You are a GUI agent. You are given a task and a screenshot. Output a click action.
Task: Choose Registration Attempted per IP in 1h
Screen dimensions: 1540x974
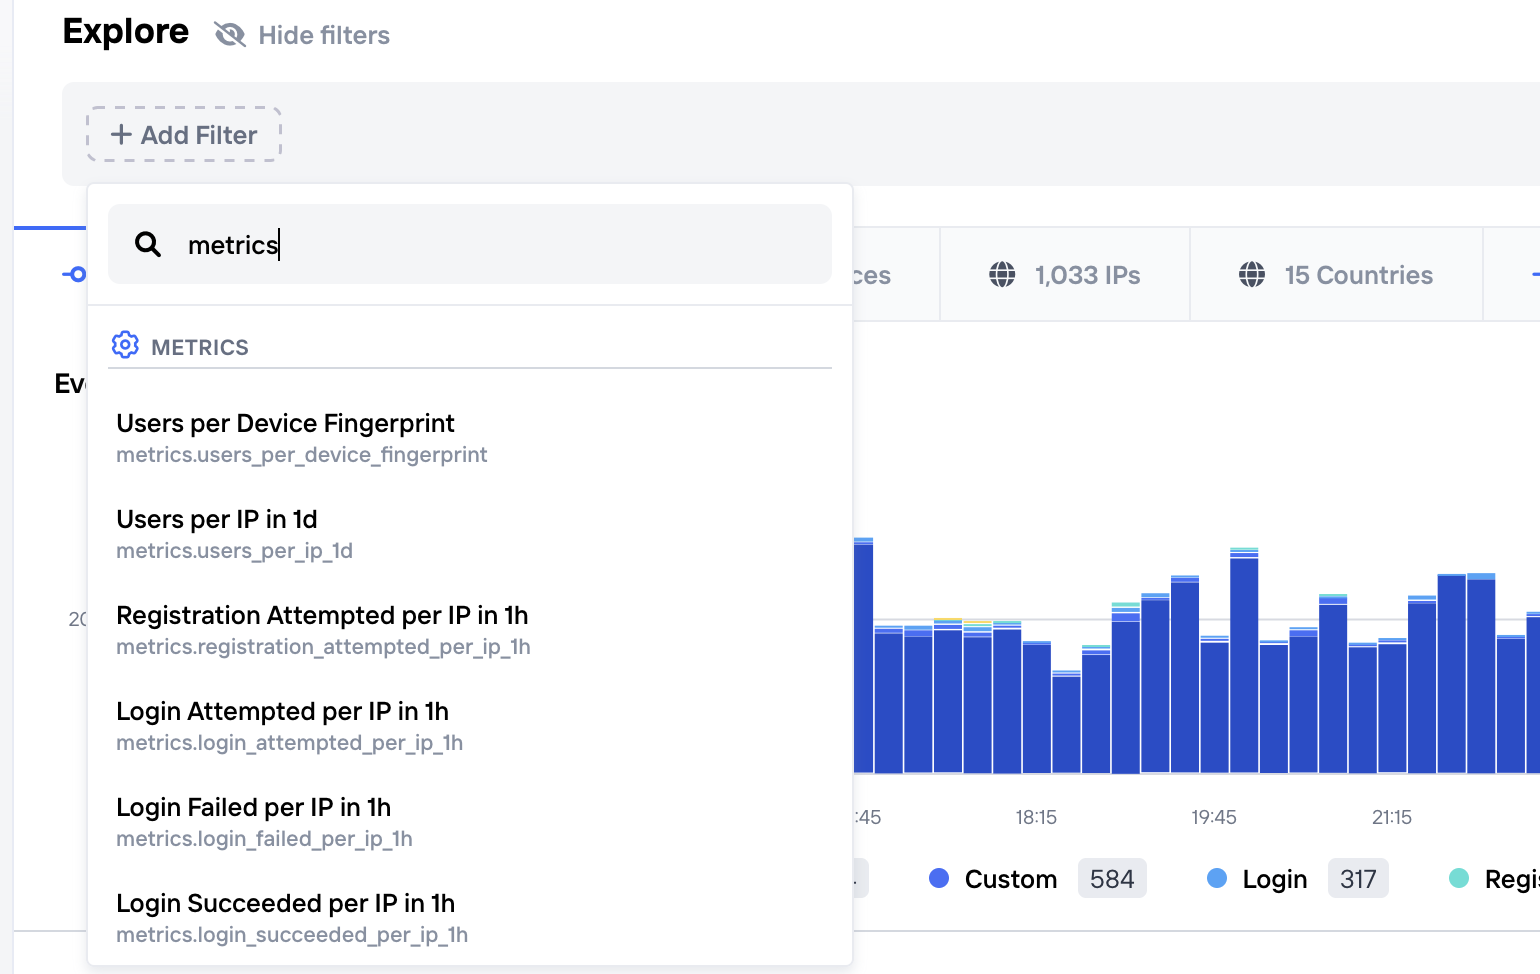470,630
